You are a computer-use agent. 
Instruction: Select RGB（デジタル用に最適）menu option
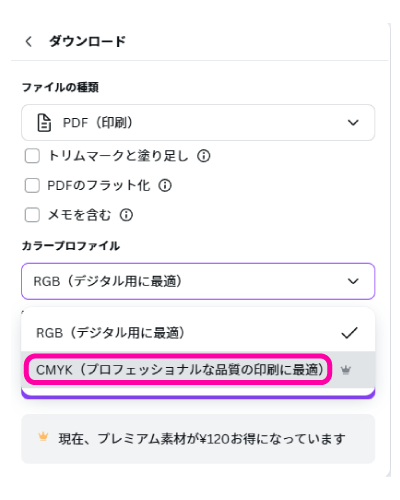pyautogui.click(x=198, y=332)
